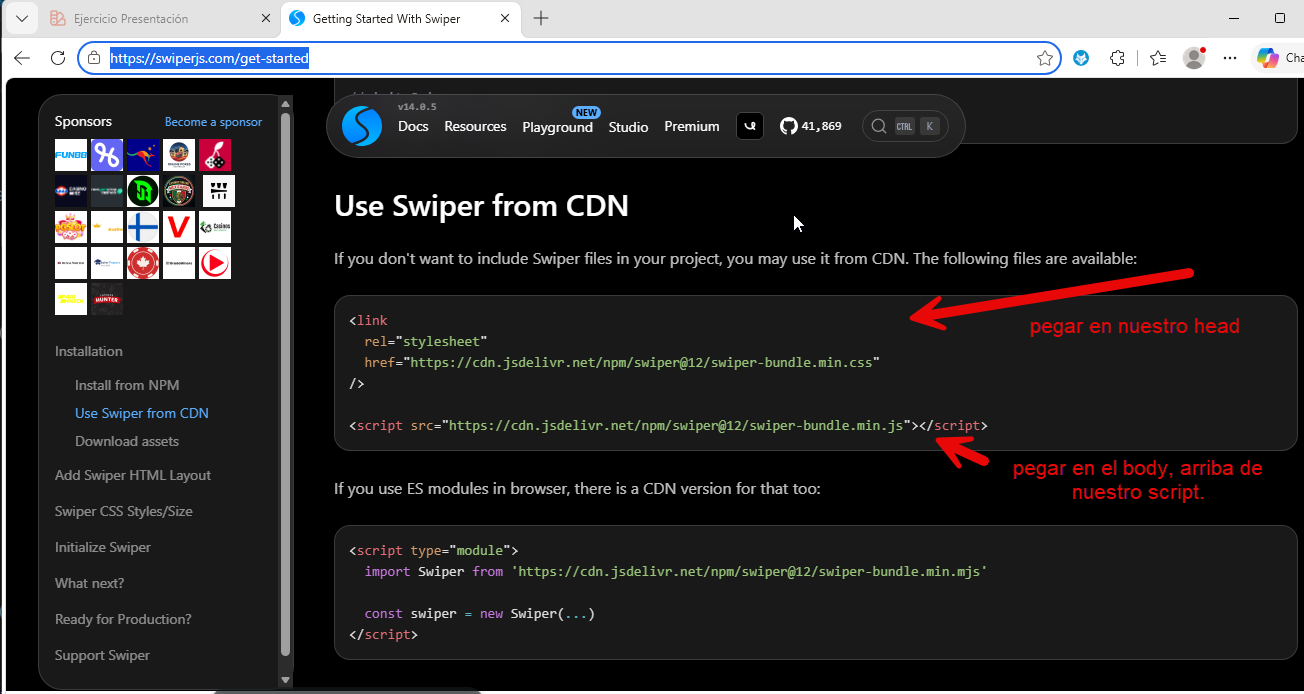
Task: Open the browser Settings and more menu
Action: click(x=1230, y=58)
